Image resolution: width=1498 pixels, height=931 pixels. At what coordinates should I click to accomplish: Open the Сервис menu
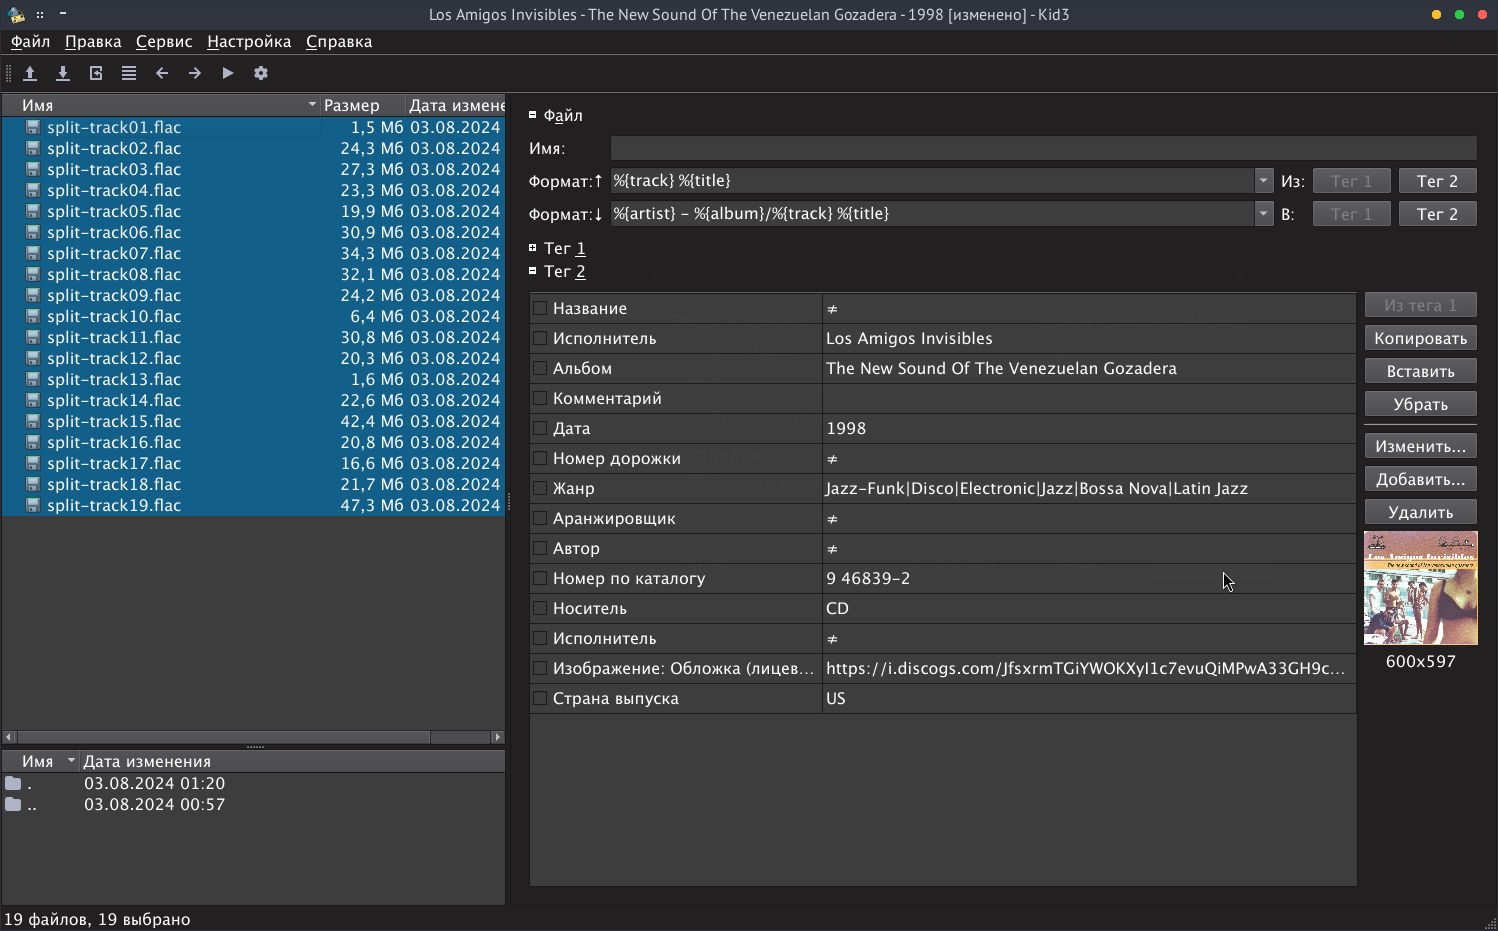[164, 41]
